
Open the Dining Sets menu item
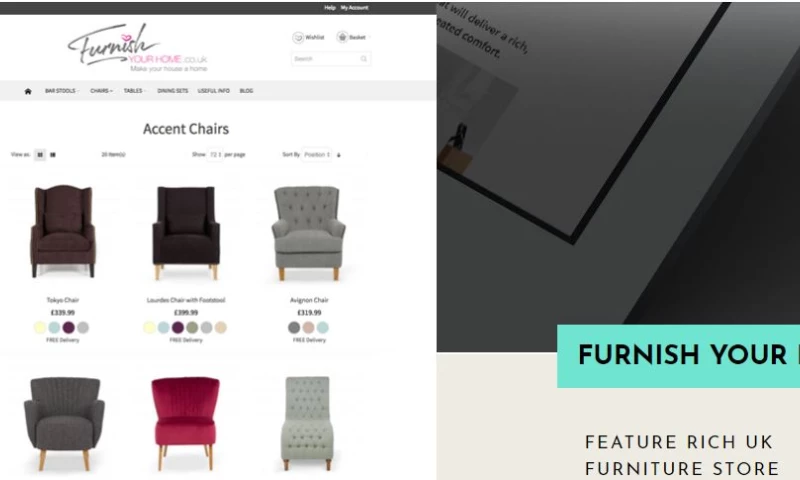point(172,91)
